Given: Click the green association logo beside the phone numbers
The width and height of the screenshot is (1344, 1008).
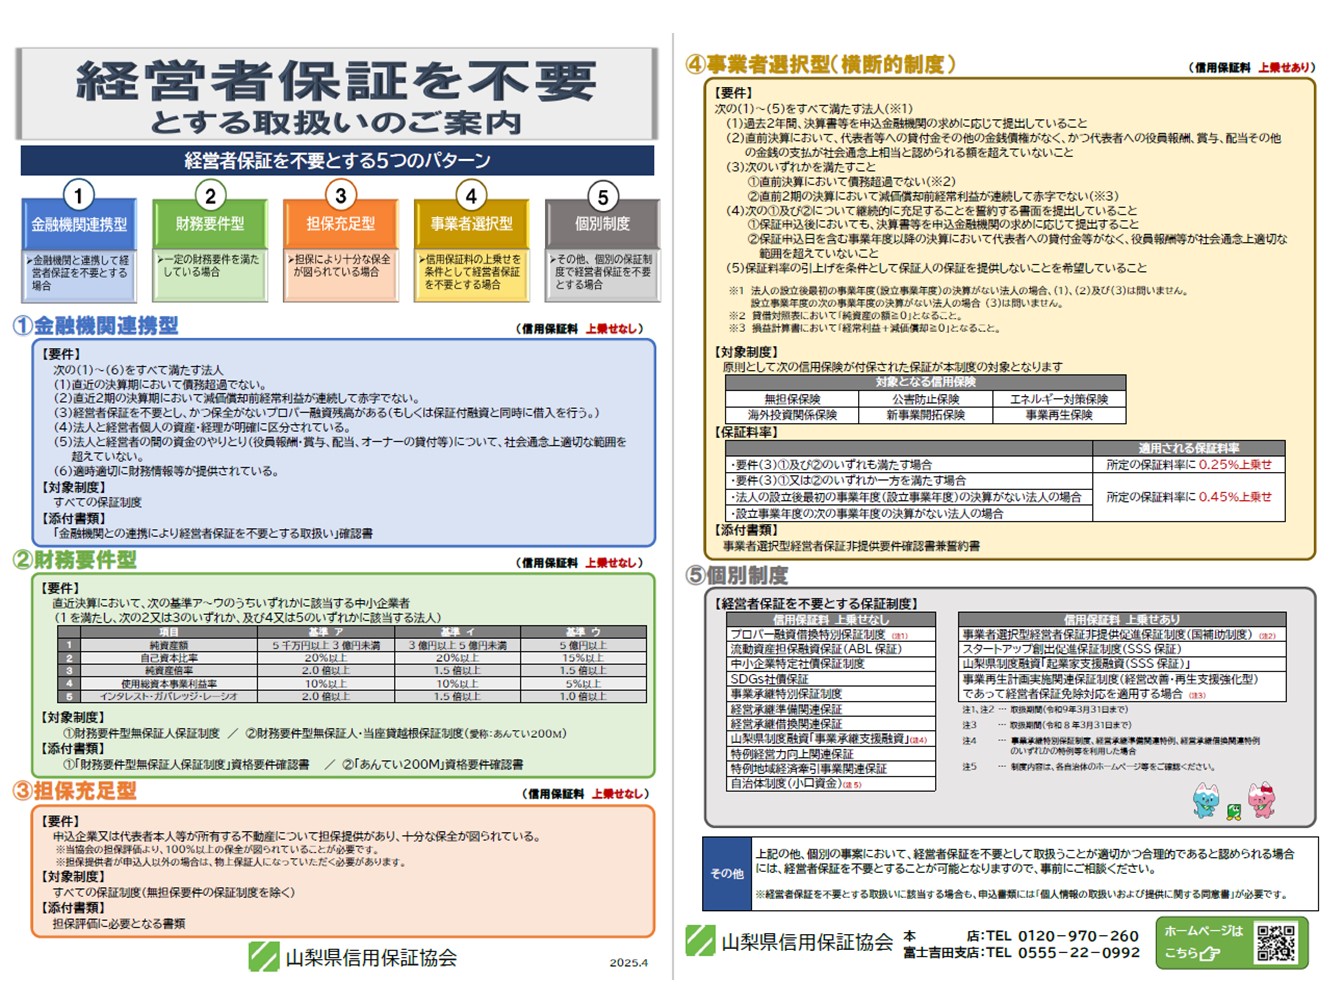Looking at the screenshot, I should pyautogui.click(x=700, y=942).
